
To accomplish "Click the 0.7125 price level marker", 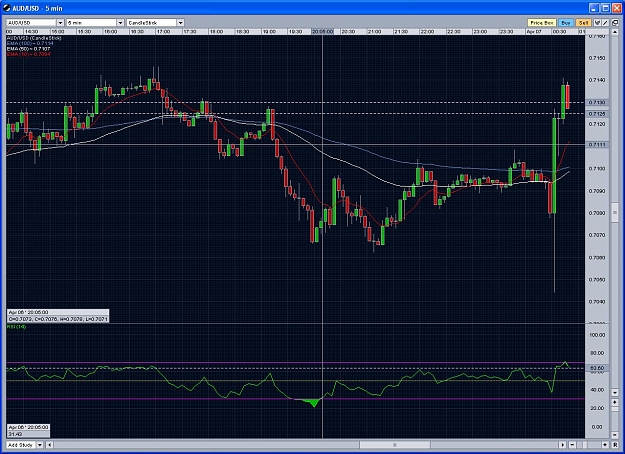I will 597,114.
